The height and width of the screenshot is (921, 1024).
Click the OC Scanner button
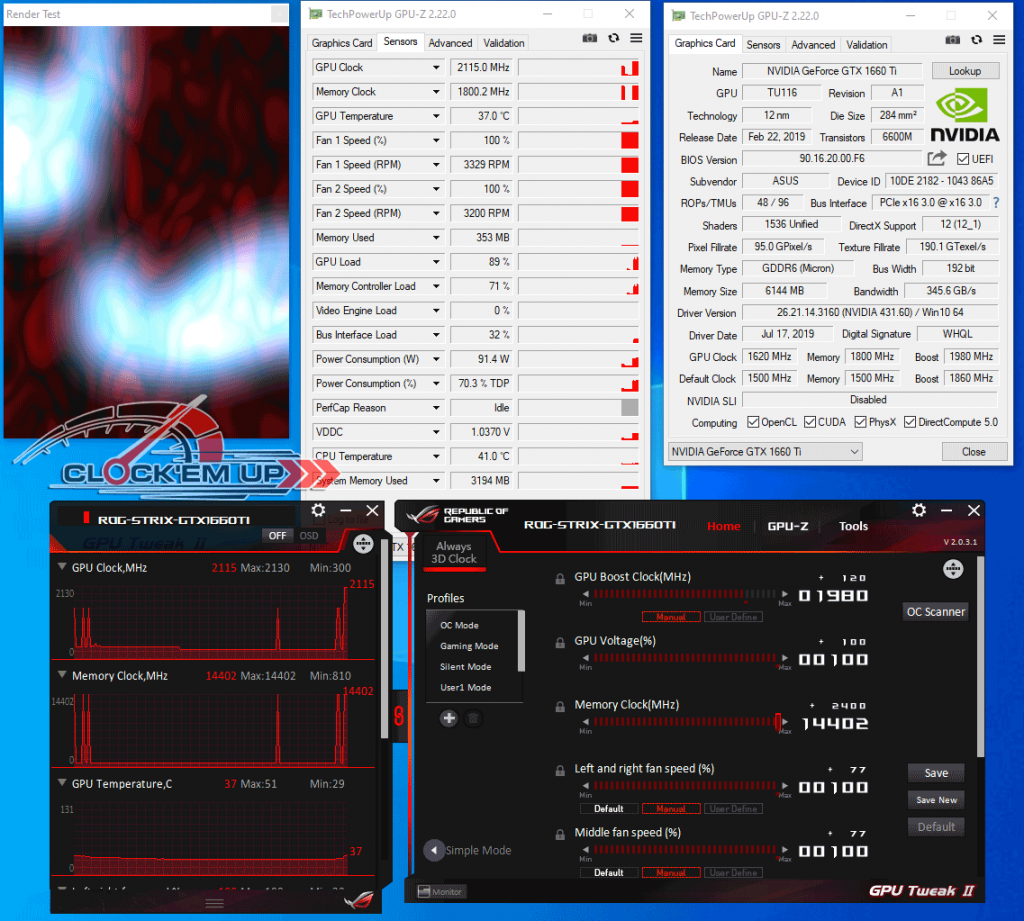(935, 612)
